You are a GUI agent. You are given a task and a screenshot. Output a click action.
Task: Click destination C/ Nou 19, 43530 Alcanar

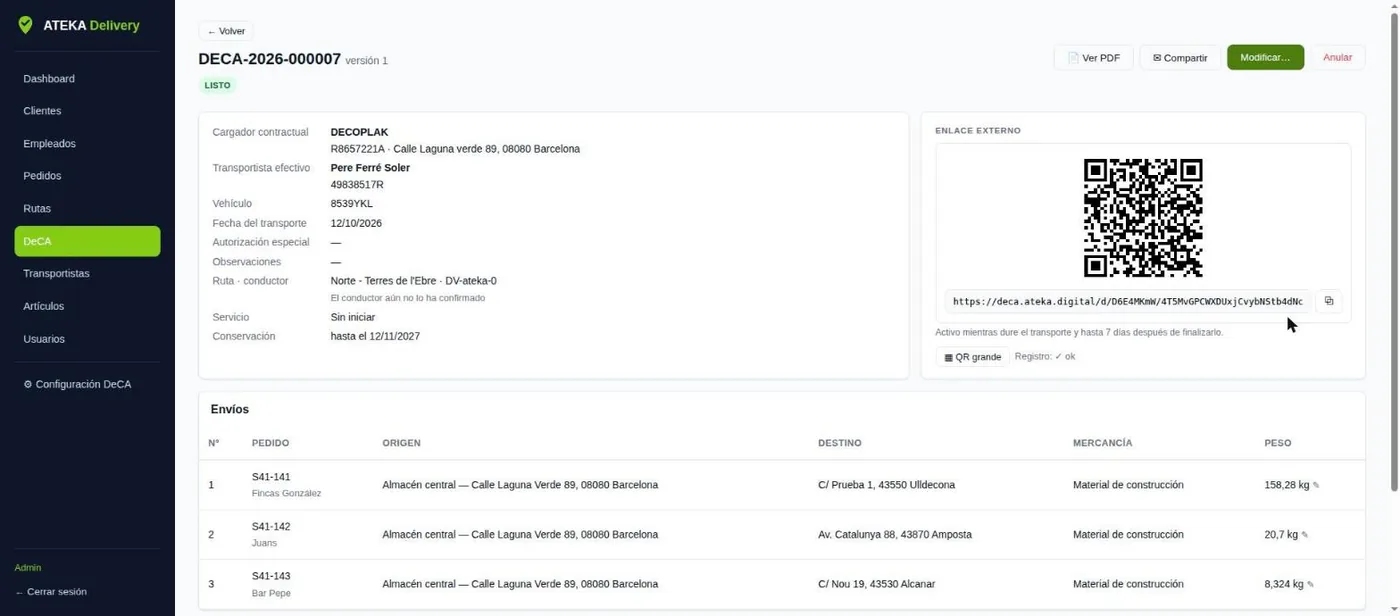click(879, 584)
